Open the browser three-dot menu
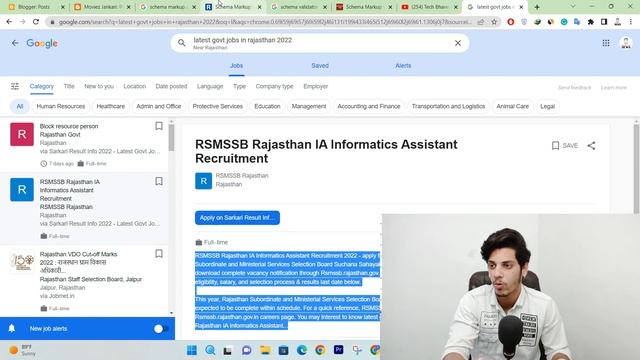This screenshot has width=640, height=360. tap(631, 22)
